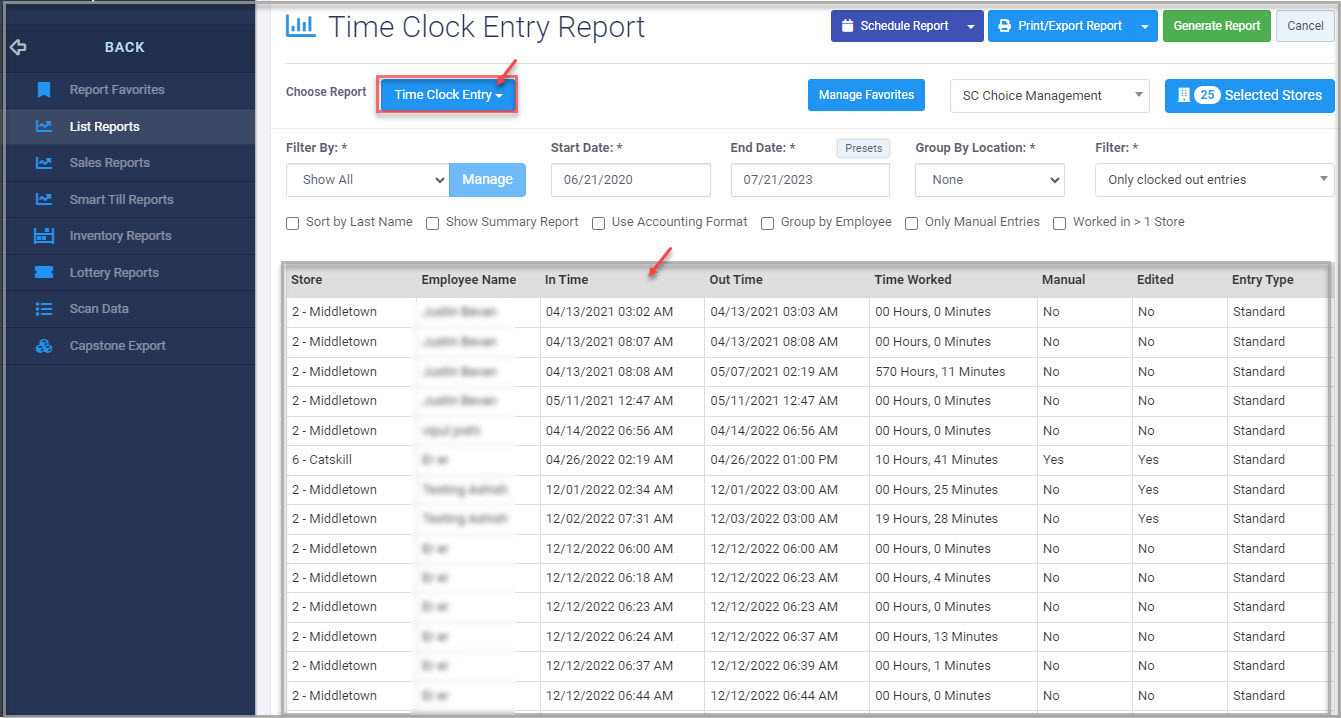Select the Lottery Reports icon
Viewport: 1341px width, 718px height.
coord(43,272)
